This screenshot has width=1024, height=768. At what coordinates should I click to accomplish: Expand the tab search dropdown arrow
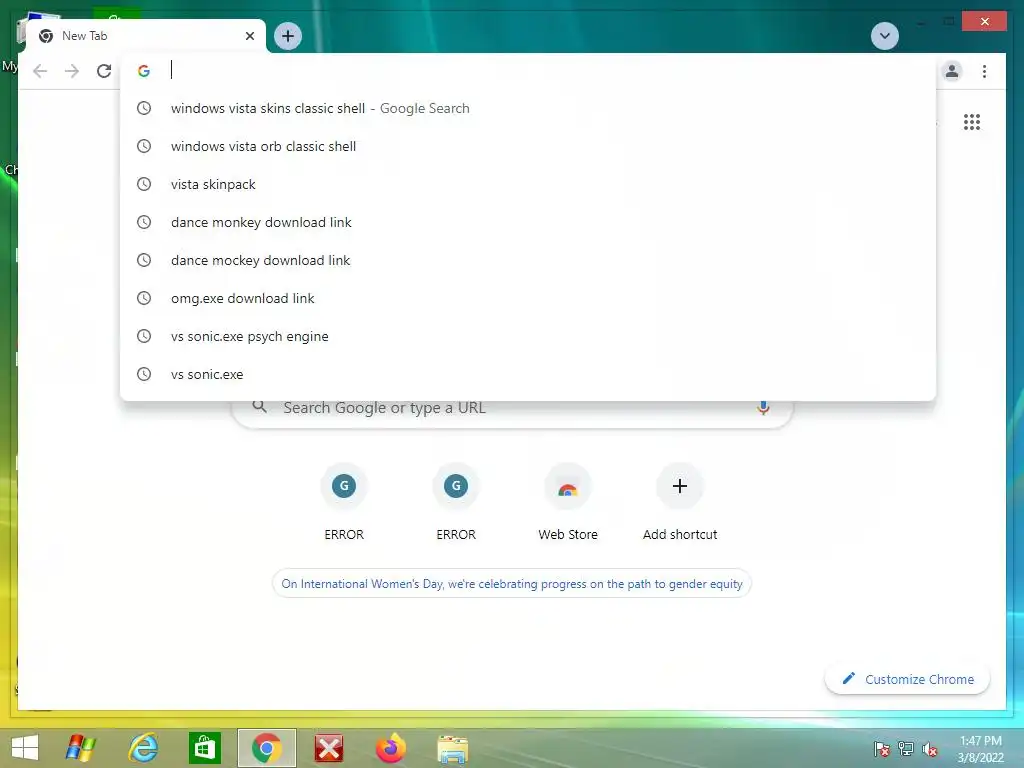[885, 36]
